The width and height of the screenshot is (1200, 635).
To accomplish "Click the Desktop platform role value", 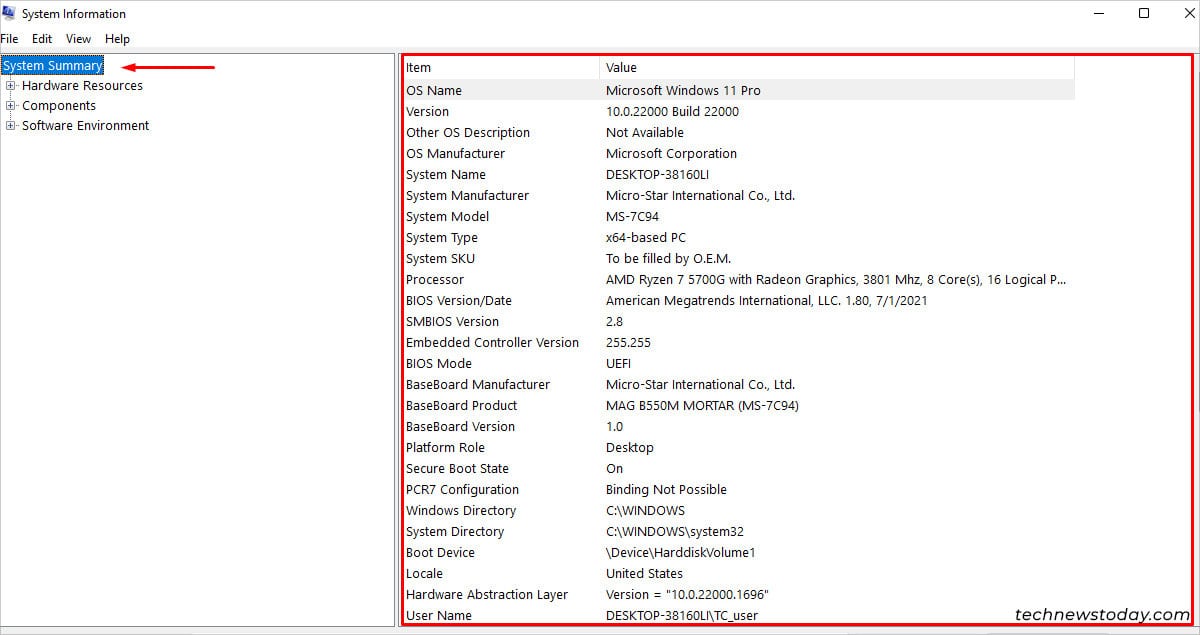I will tap(630, 447).
